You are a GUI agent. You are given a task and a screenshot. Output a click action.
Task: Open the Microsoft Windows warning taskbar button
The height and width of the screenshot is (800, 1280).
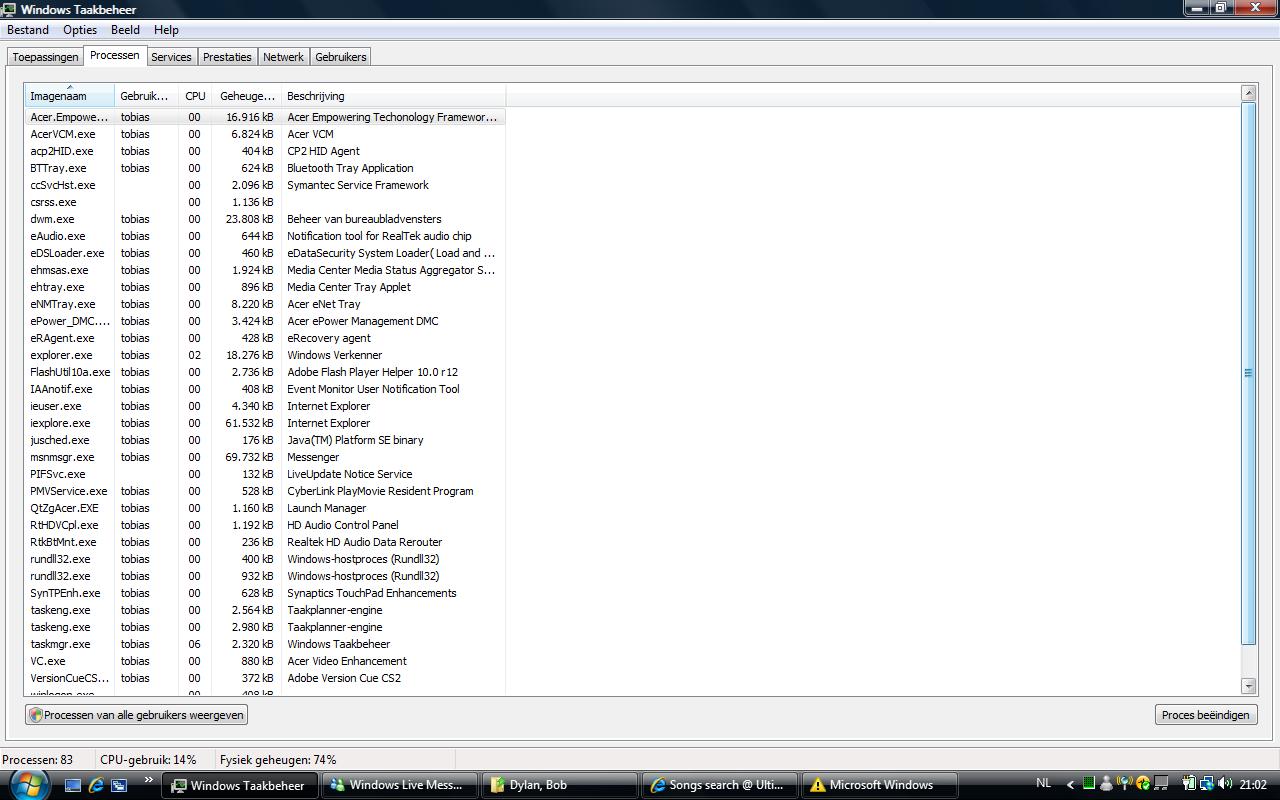880,785
